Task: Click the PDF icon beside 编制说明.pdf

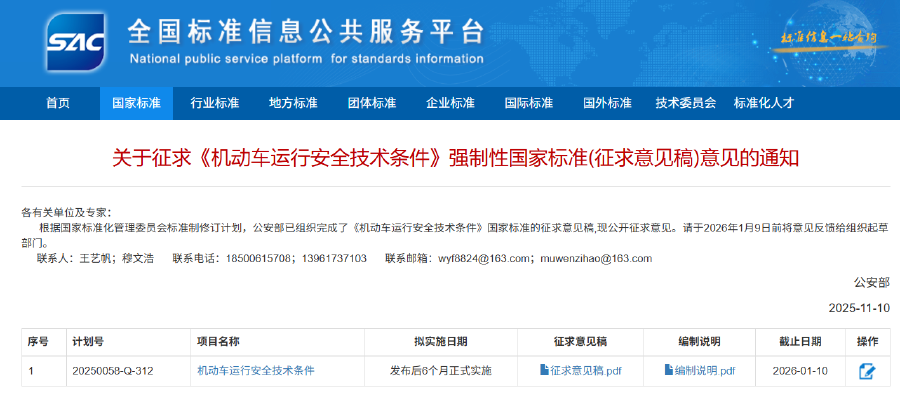Action: [x=669, y=370]
